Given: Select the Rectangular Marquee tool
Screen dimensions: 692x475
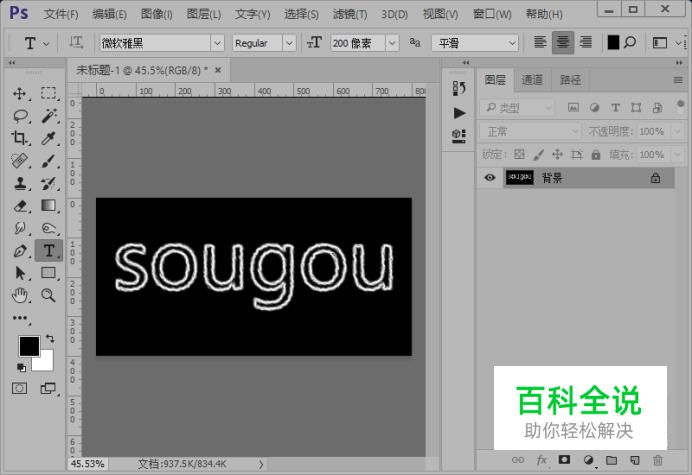Looking at the screenshot, I should (49, 94).
